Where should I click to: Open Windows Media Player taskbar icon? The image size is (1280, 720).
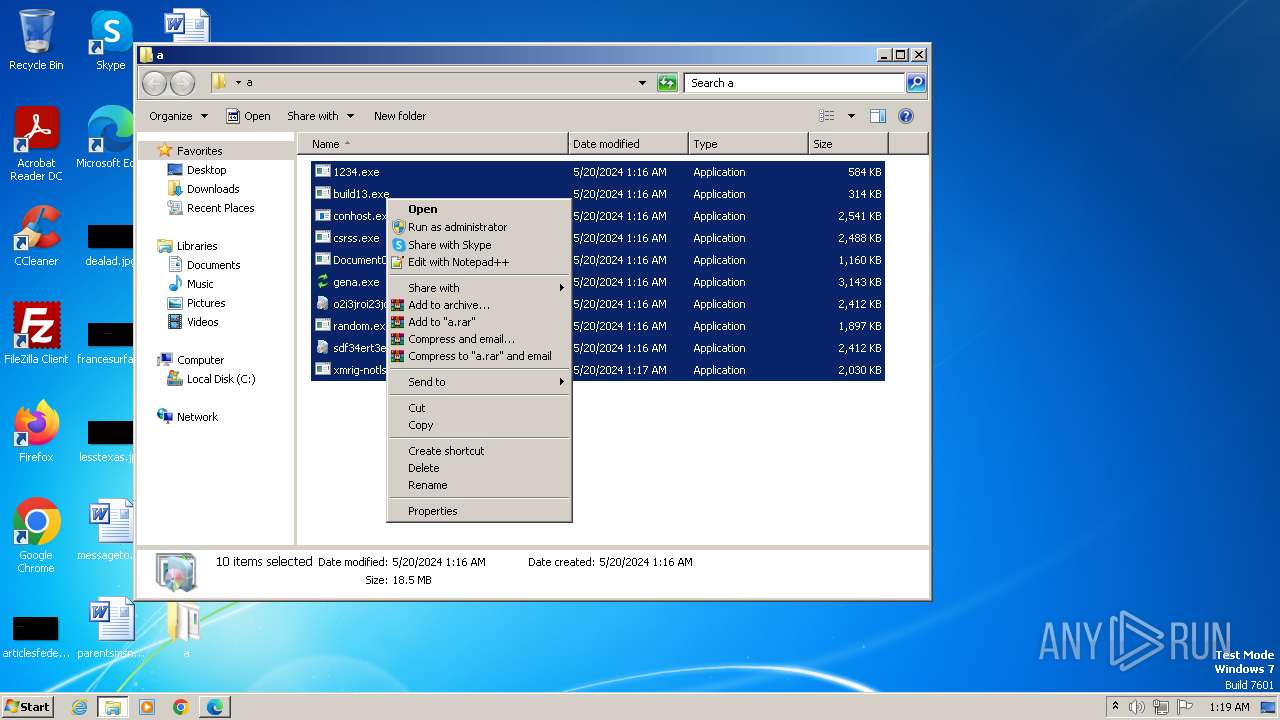pos(147,707)
